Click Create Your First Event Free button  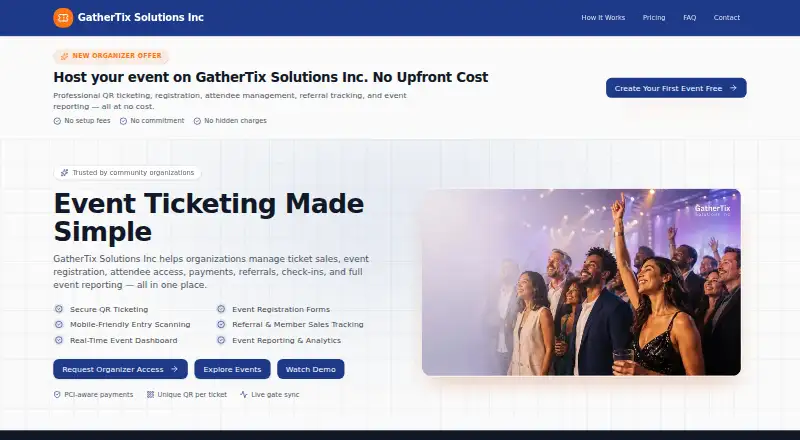[x=676, y=88]
